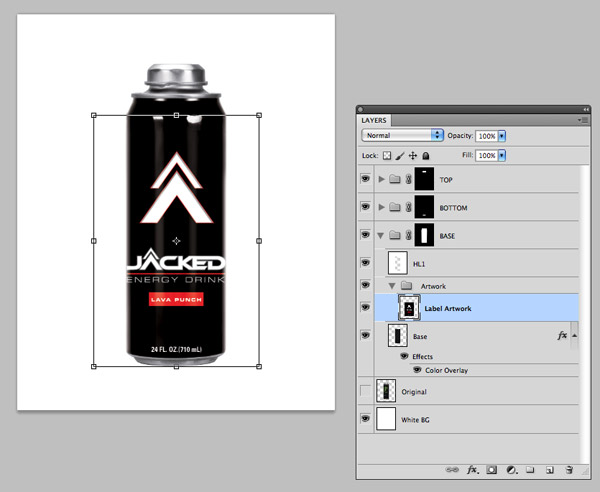Click the White BG layer thumbnail
The width and height of the screenshot is (600, 492).
[386, 419]
